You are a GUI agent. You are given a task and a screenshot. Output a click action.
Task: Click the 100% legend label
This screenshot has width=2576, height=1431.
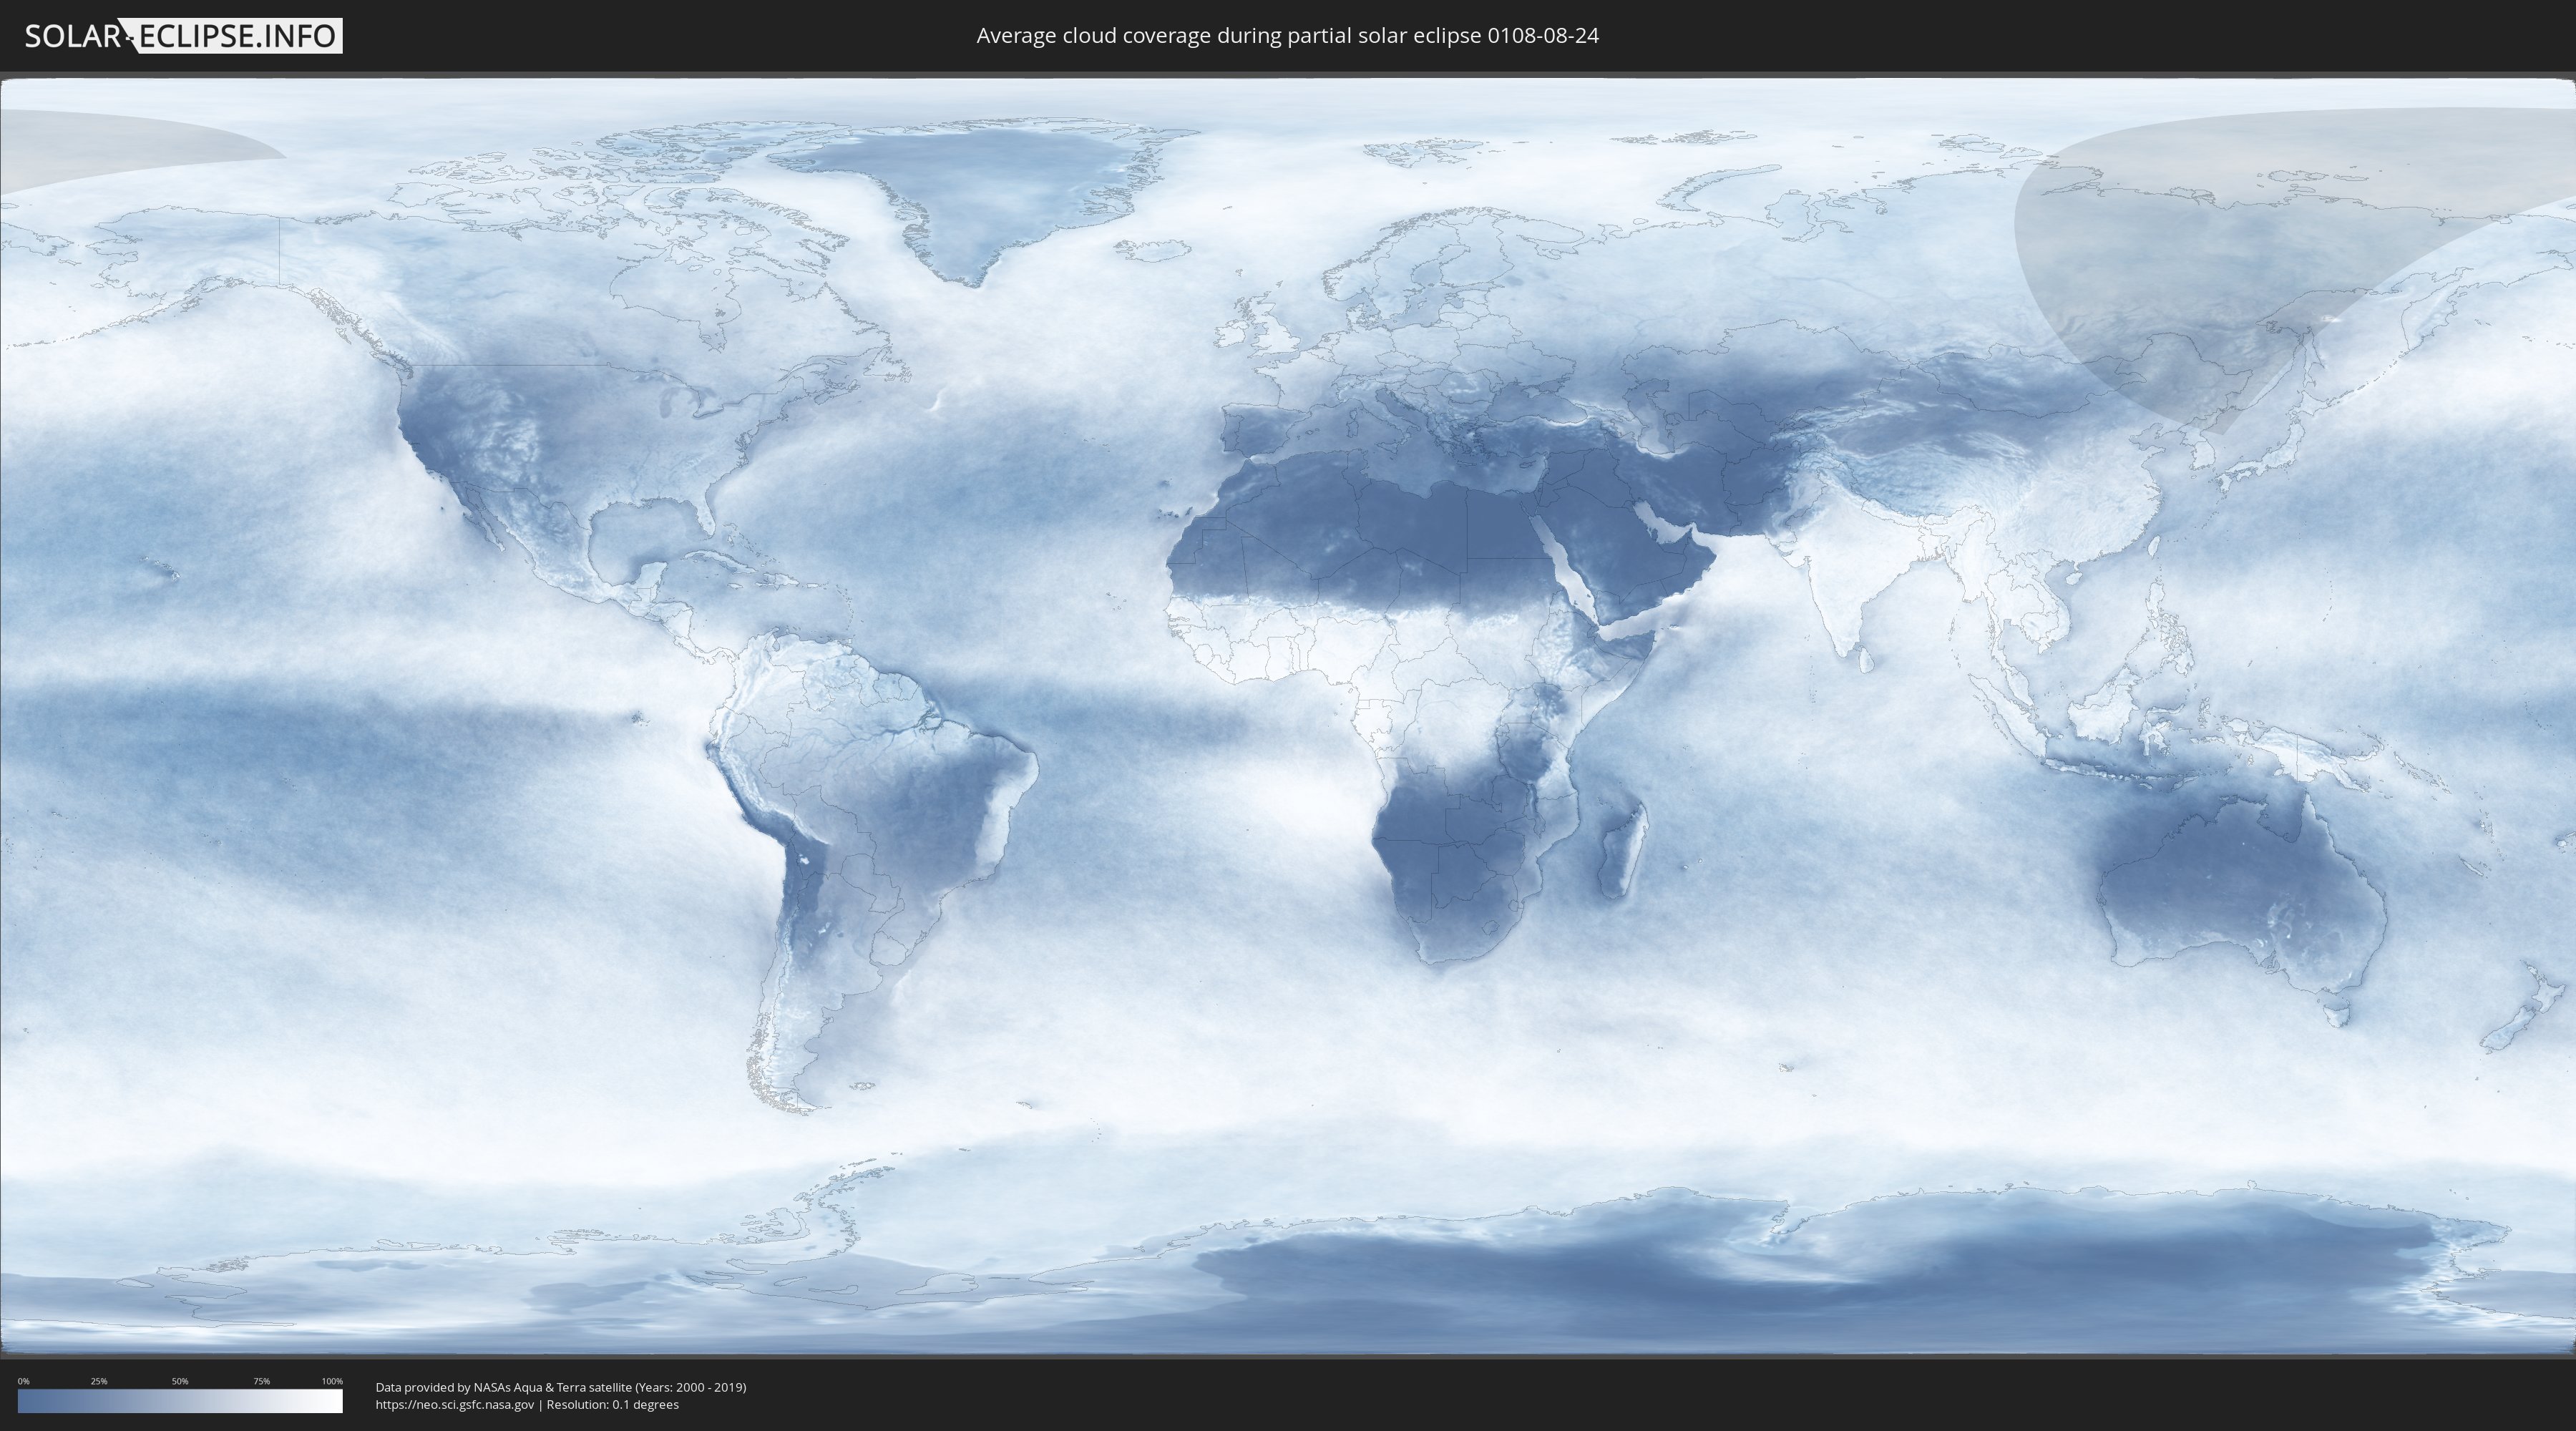tap(332, 1381)
